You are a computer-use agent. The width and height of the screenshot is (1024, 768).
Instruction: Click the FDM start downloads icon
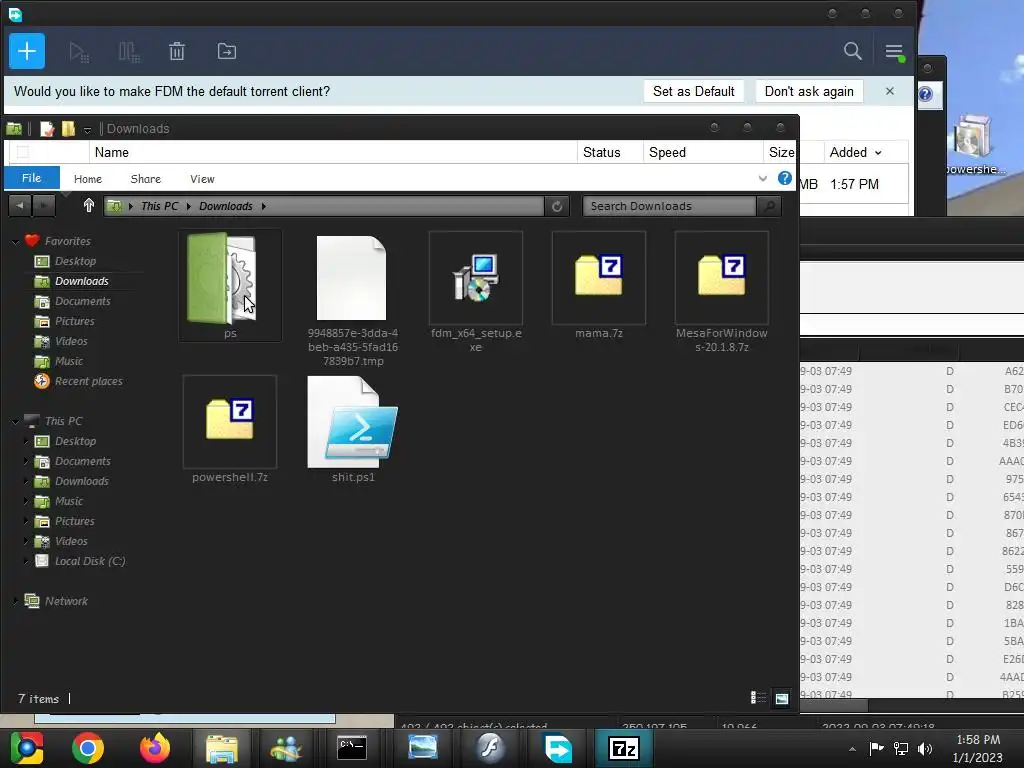[x=79, y=52]
